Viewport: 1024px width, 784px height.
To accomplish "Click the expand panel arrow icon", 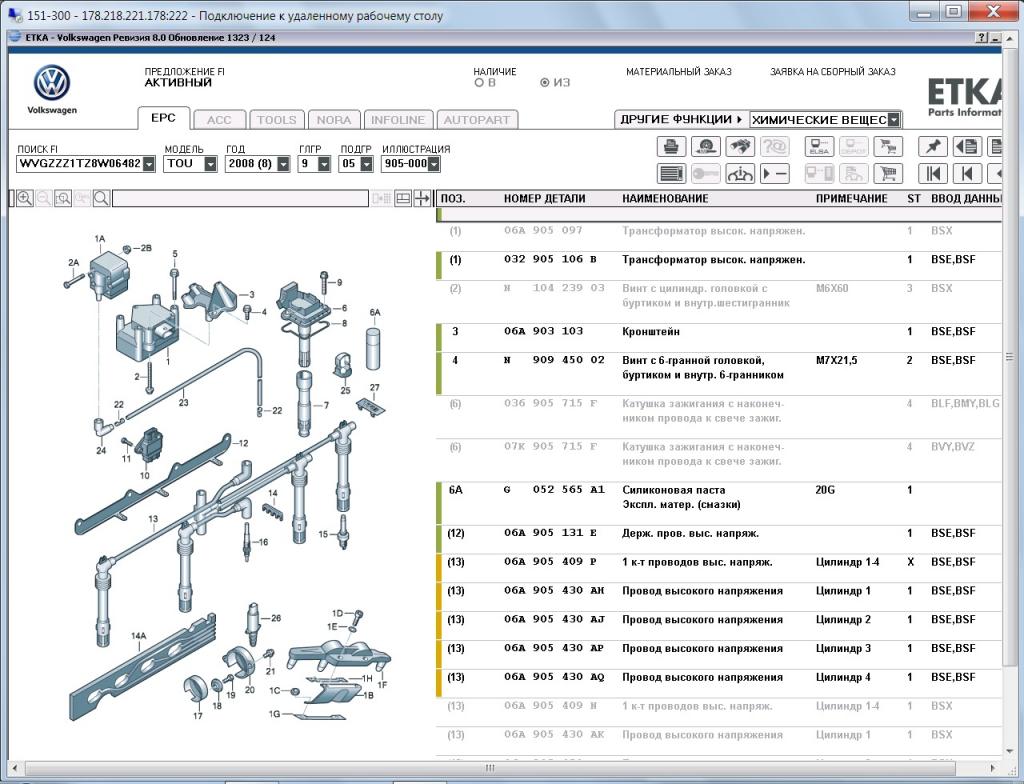I will [422, 198].
